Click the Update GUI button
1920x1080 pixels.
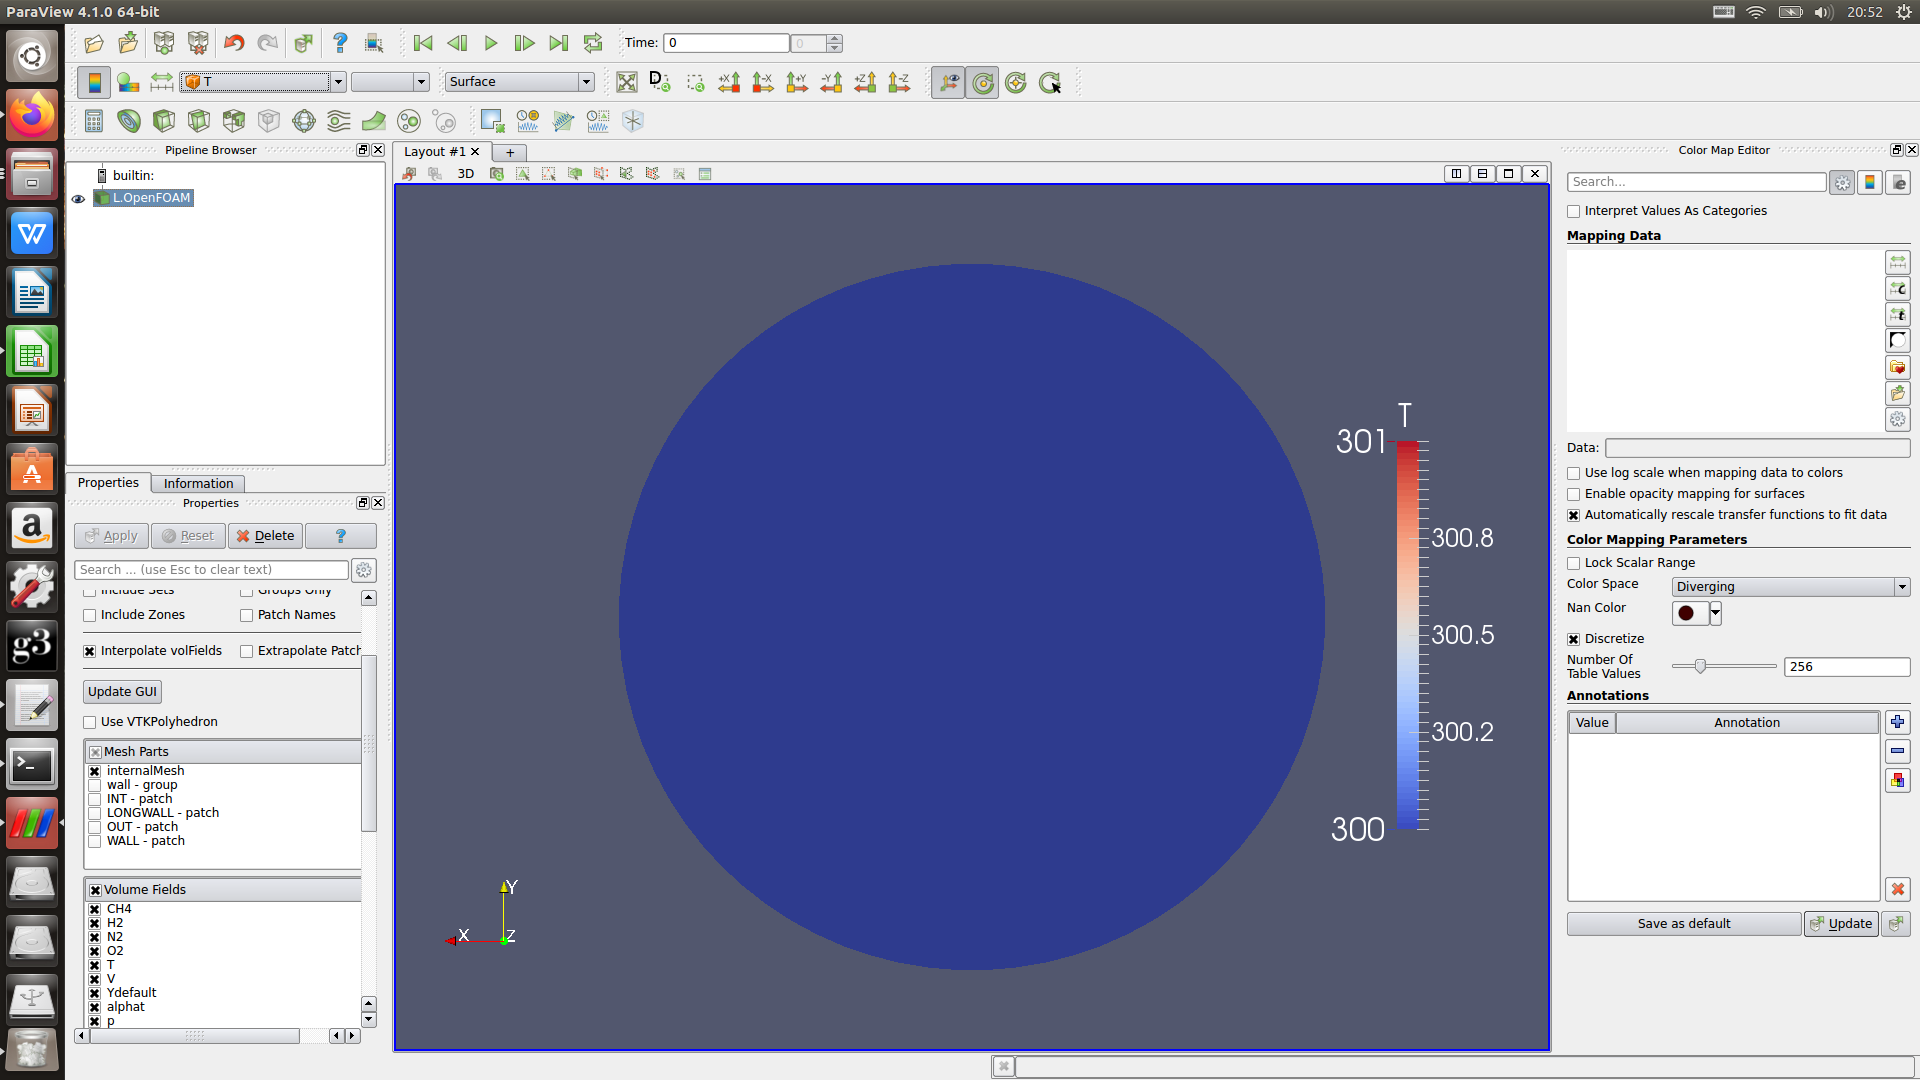(122, 692)
